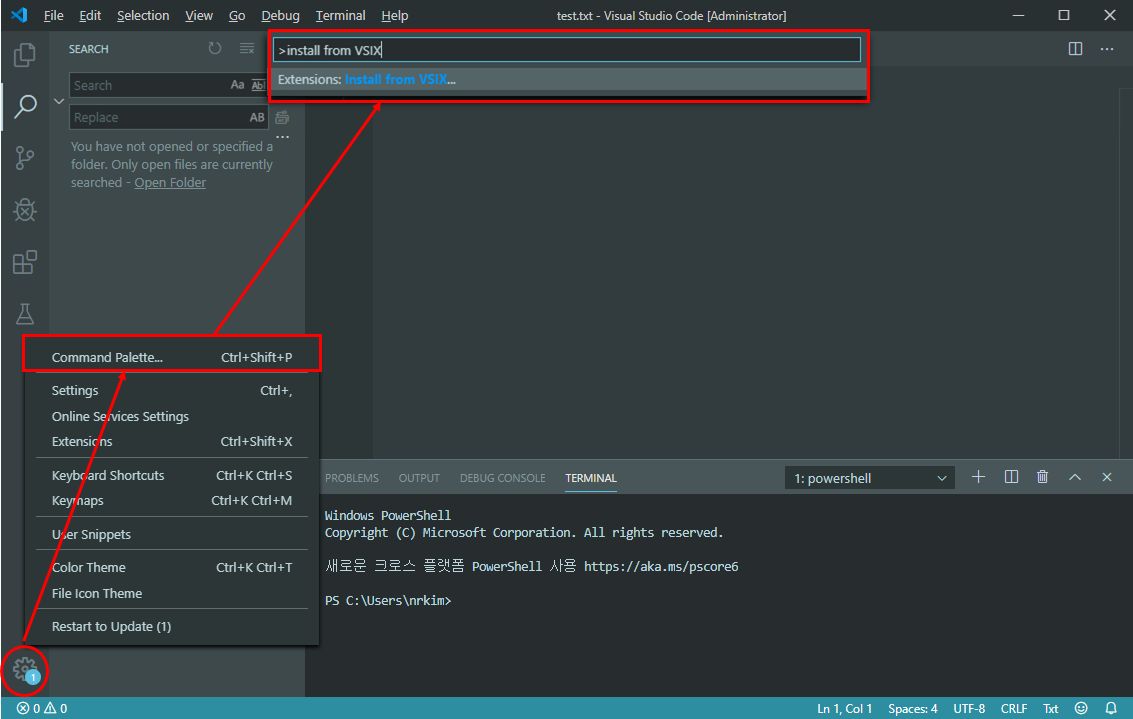Open the 1: powershell terminal selector
Viewport: 1133px width, 719px height.
(x=868, y=477)
